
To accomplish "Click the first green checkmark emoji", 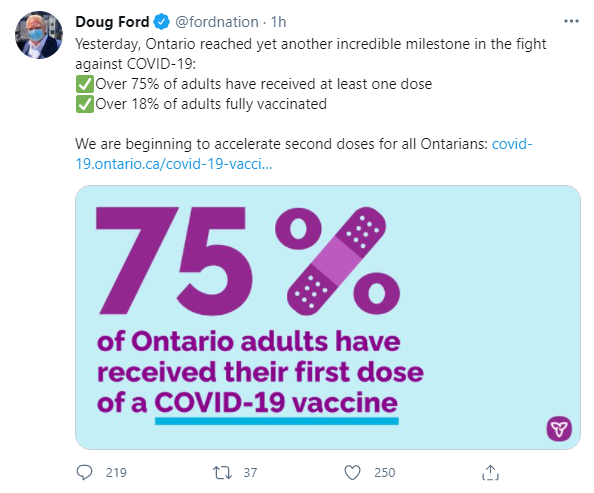I will (x=84, y=84).
